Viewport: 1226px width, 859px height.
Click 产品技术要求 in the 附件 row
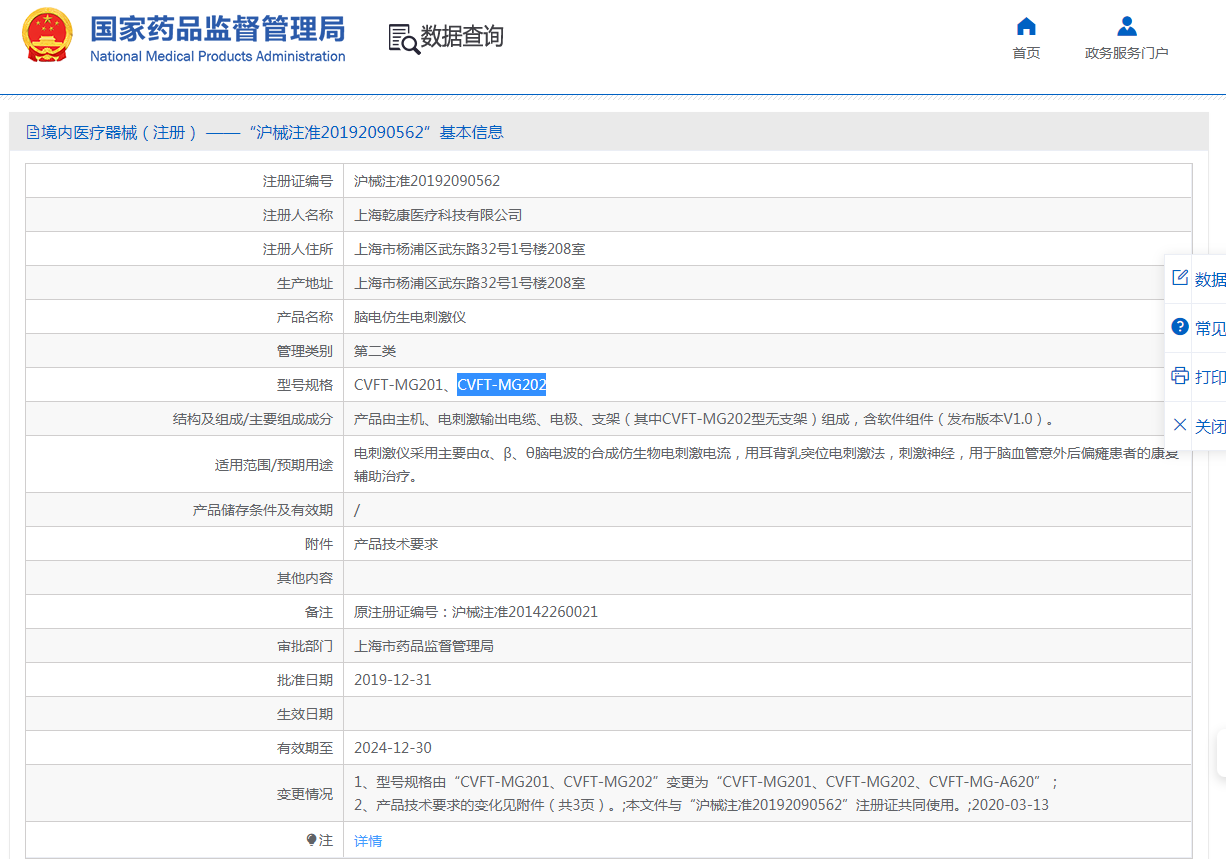396,544
